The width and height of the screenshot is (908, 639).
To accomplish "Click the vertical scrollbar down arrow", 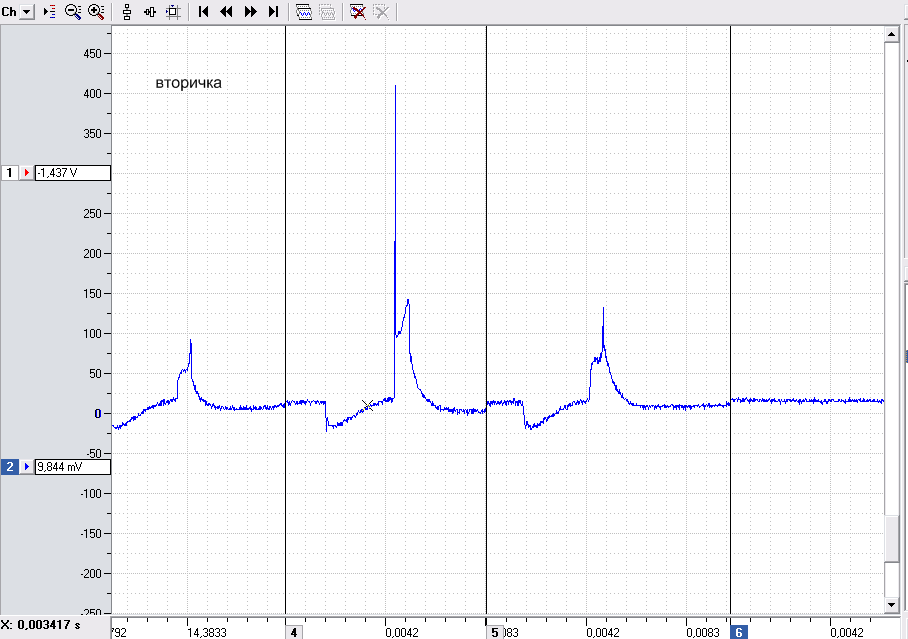I will 892,605.
